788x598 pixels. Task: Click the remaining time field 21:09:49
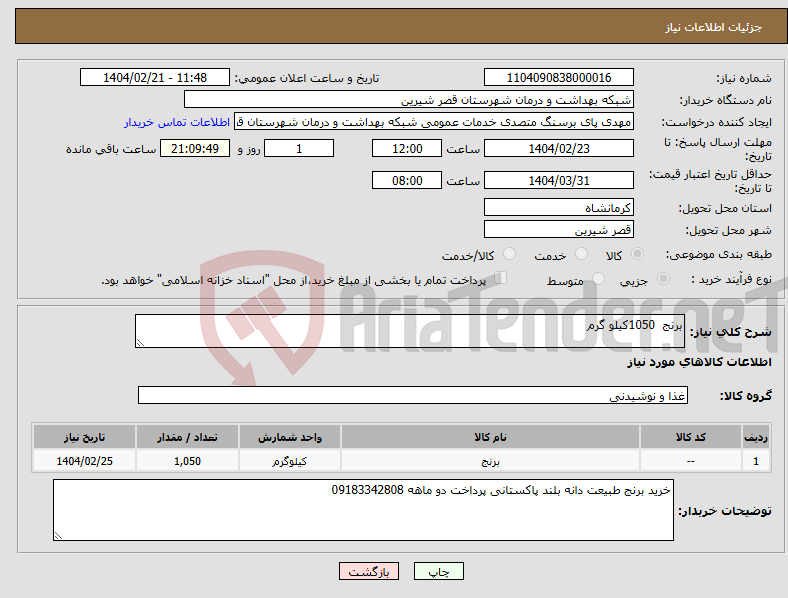point(195,148)
